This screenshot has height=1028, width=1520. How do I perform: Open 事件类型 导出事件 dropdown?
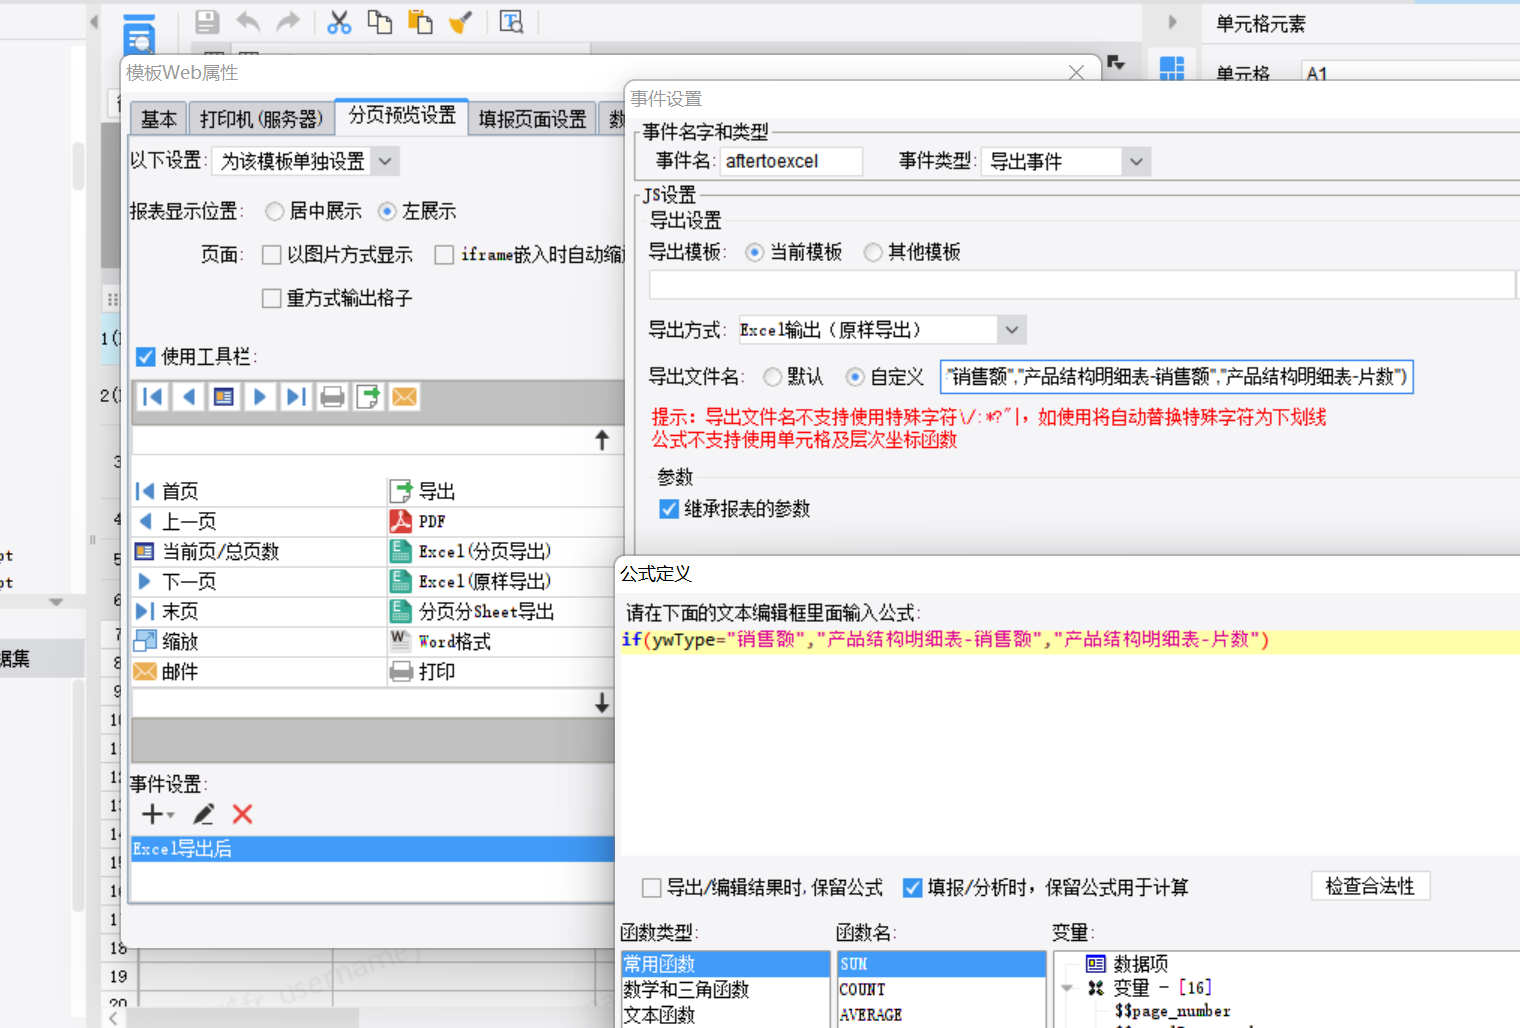tap(1135, 161)
